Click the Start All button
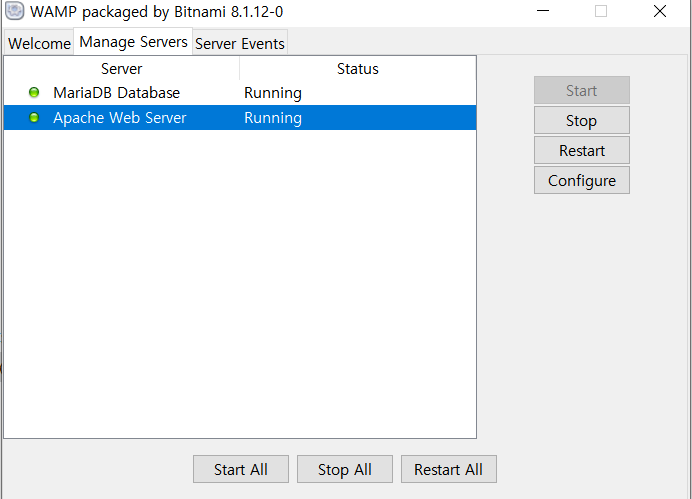692x499 pixels. pos(241,469)
